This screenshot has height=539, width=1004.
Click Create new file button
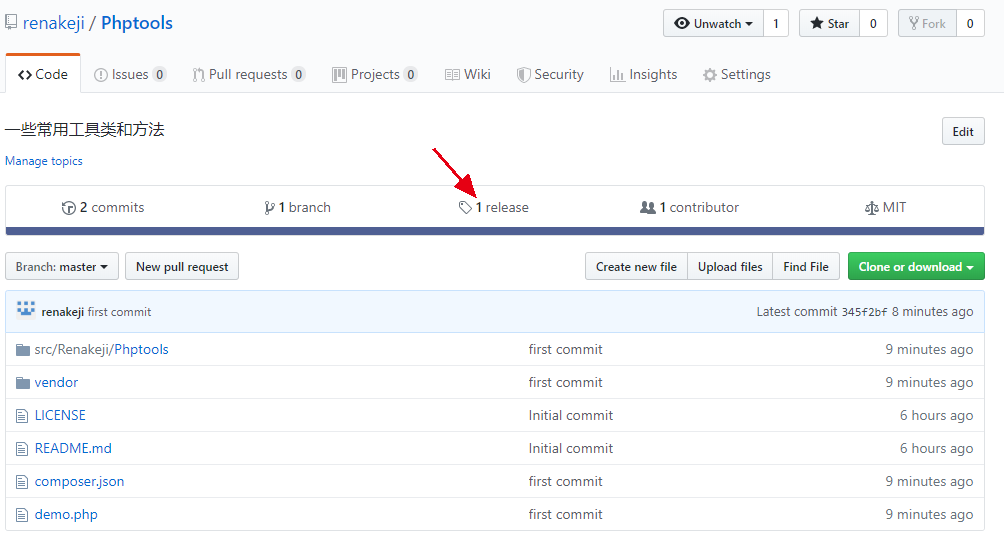(x=636, y=266)
